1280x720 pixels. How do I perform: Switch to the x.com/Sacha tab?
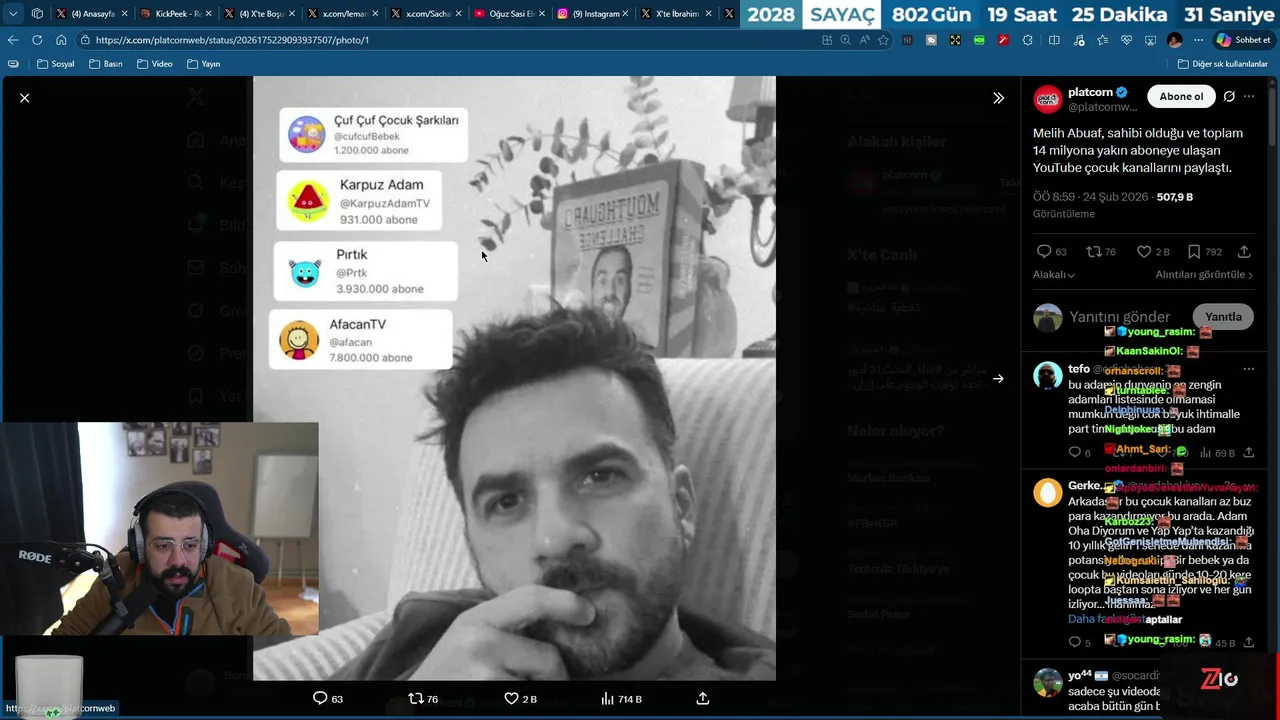(x=427, y=14)
